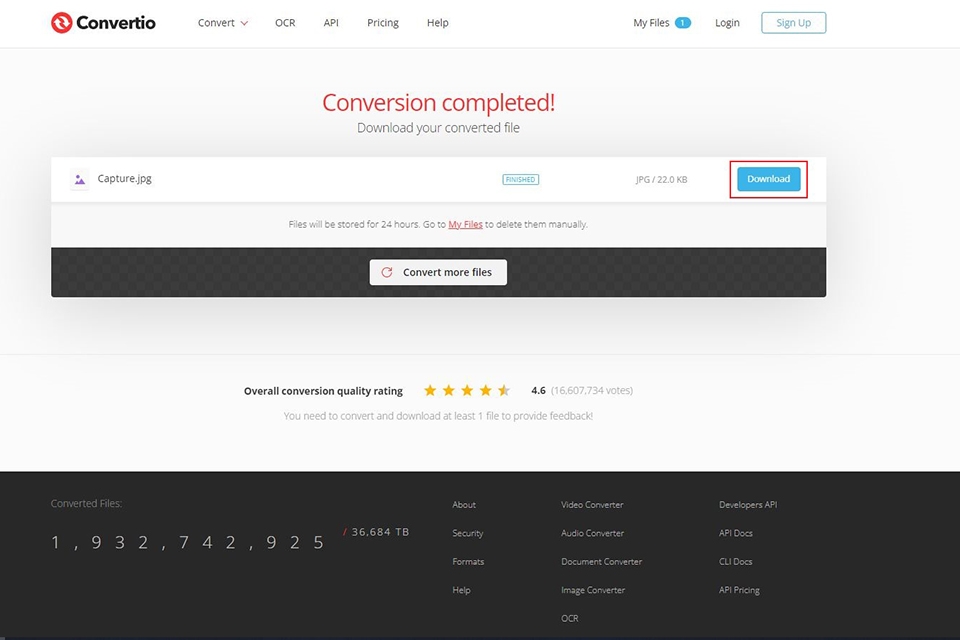Viewport: 960px width, 640px height.
Task: Click the Capture.jpg image file icon
Action: [80, 179]
